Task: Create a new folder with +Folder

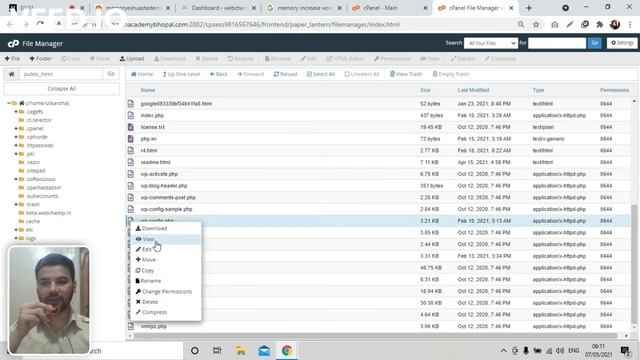Action: tap(40, 59)
